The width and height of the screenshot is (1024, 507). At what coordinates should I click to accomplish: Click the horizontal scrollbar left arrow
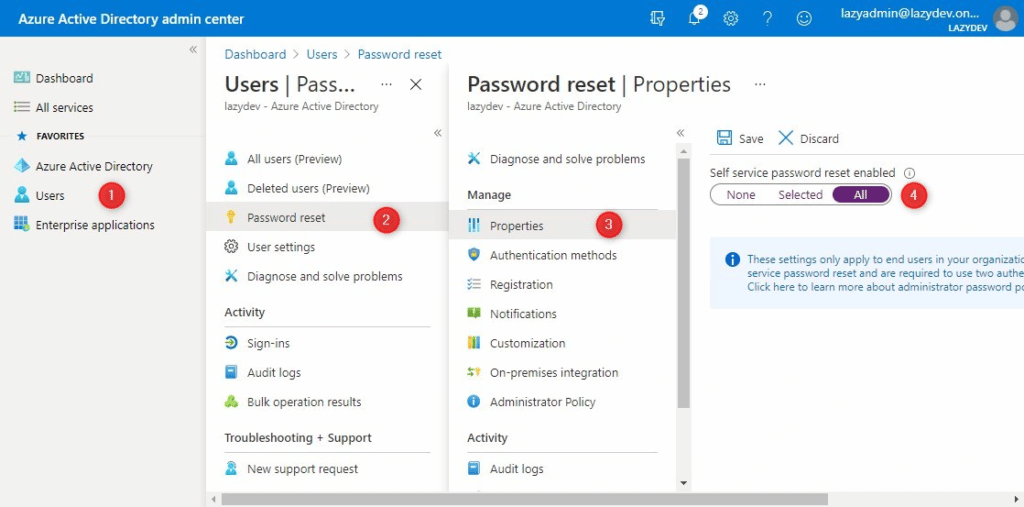(212, 499)
